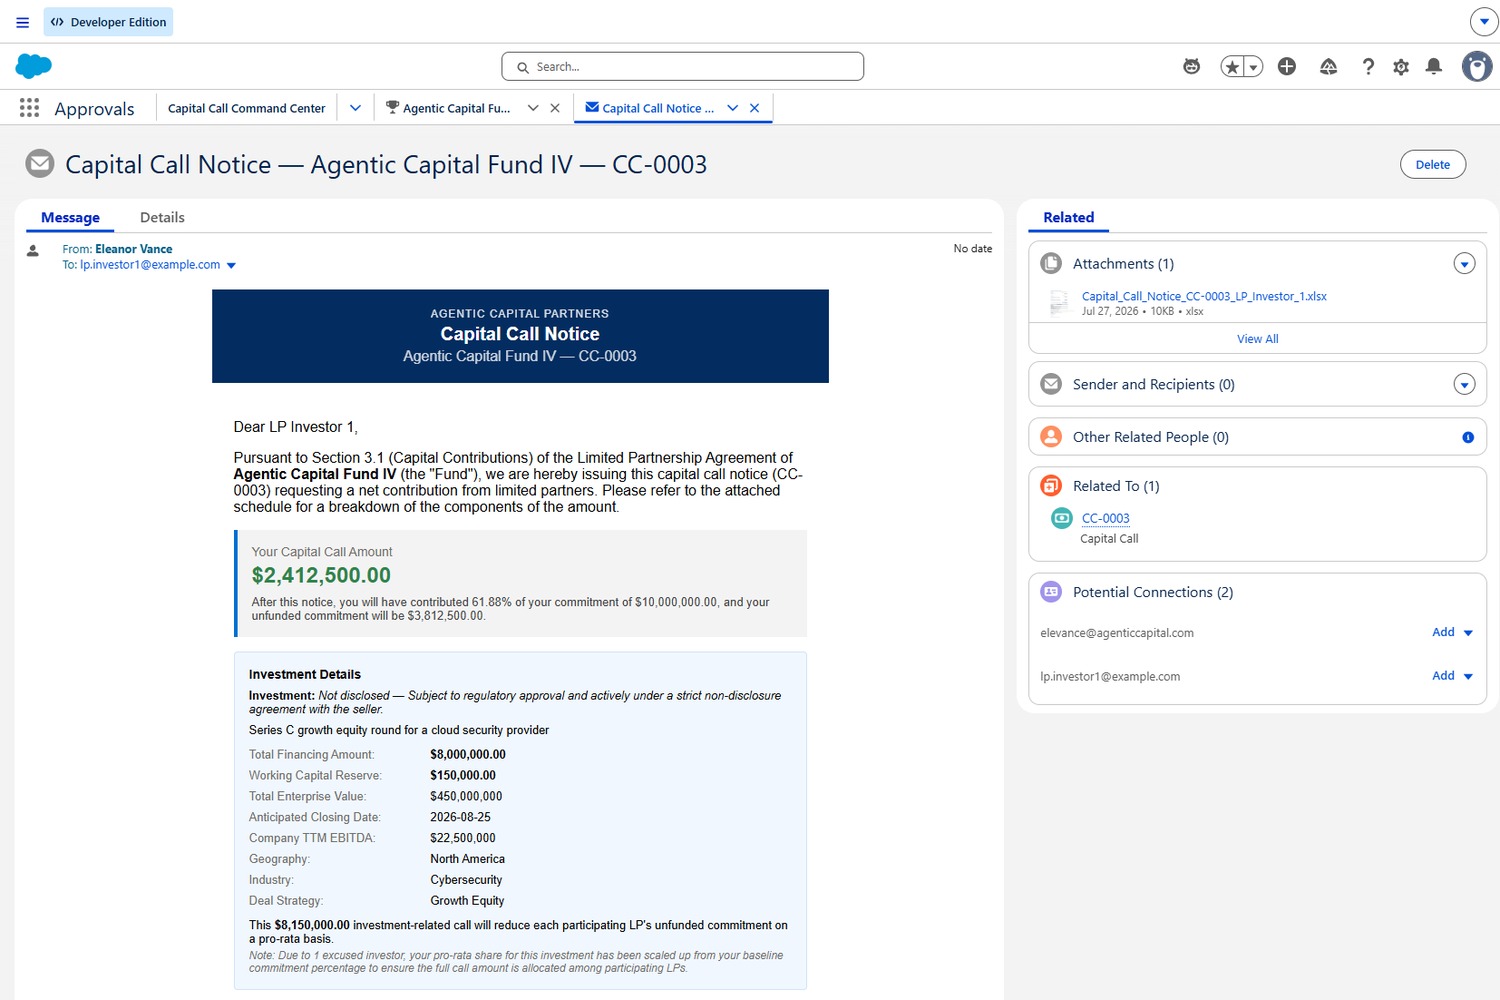Image resolution: width=1500 pixels, height=1000 pixels.
Task: Select the Related tab
Action: pos(1068,217)
